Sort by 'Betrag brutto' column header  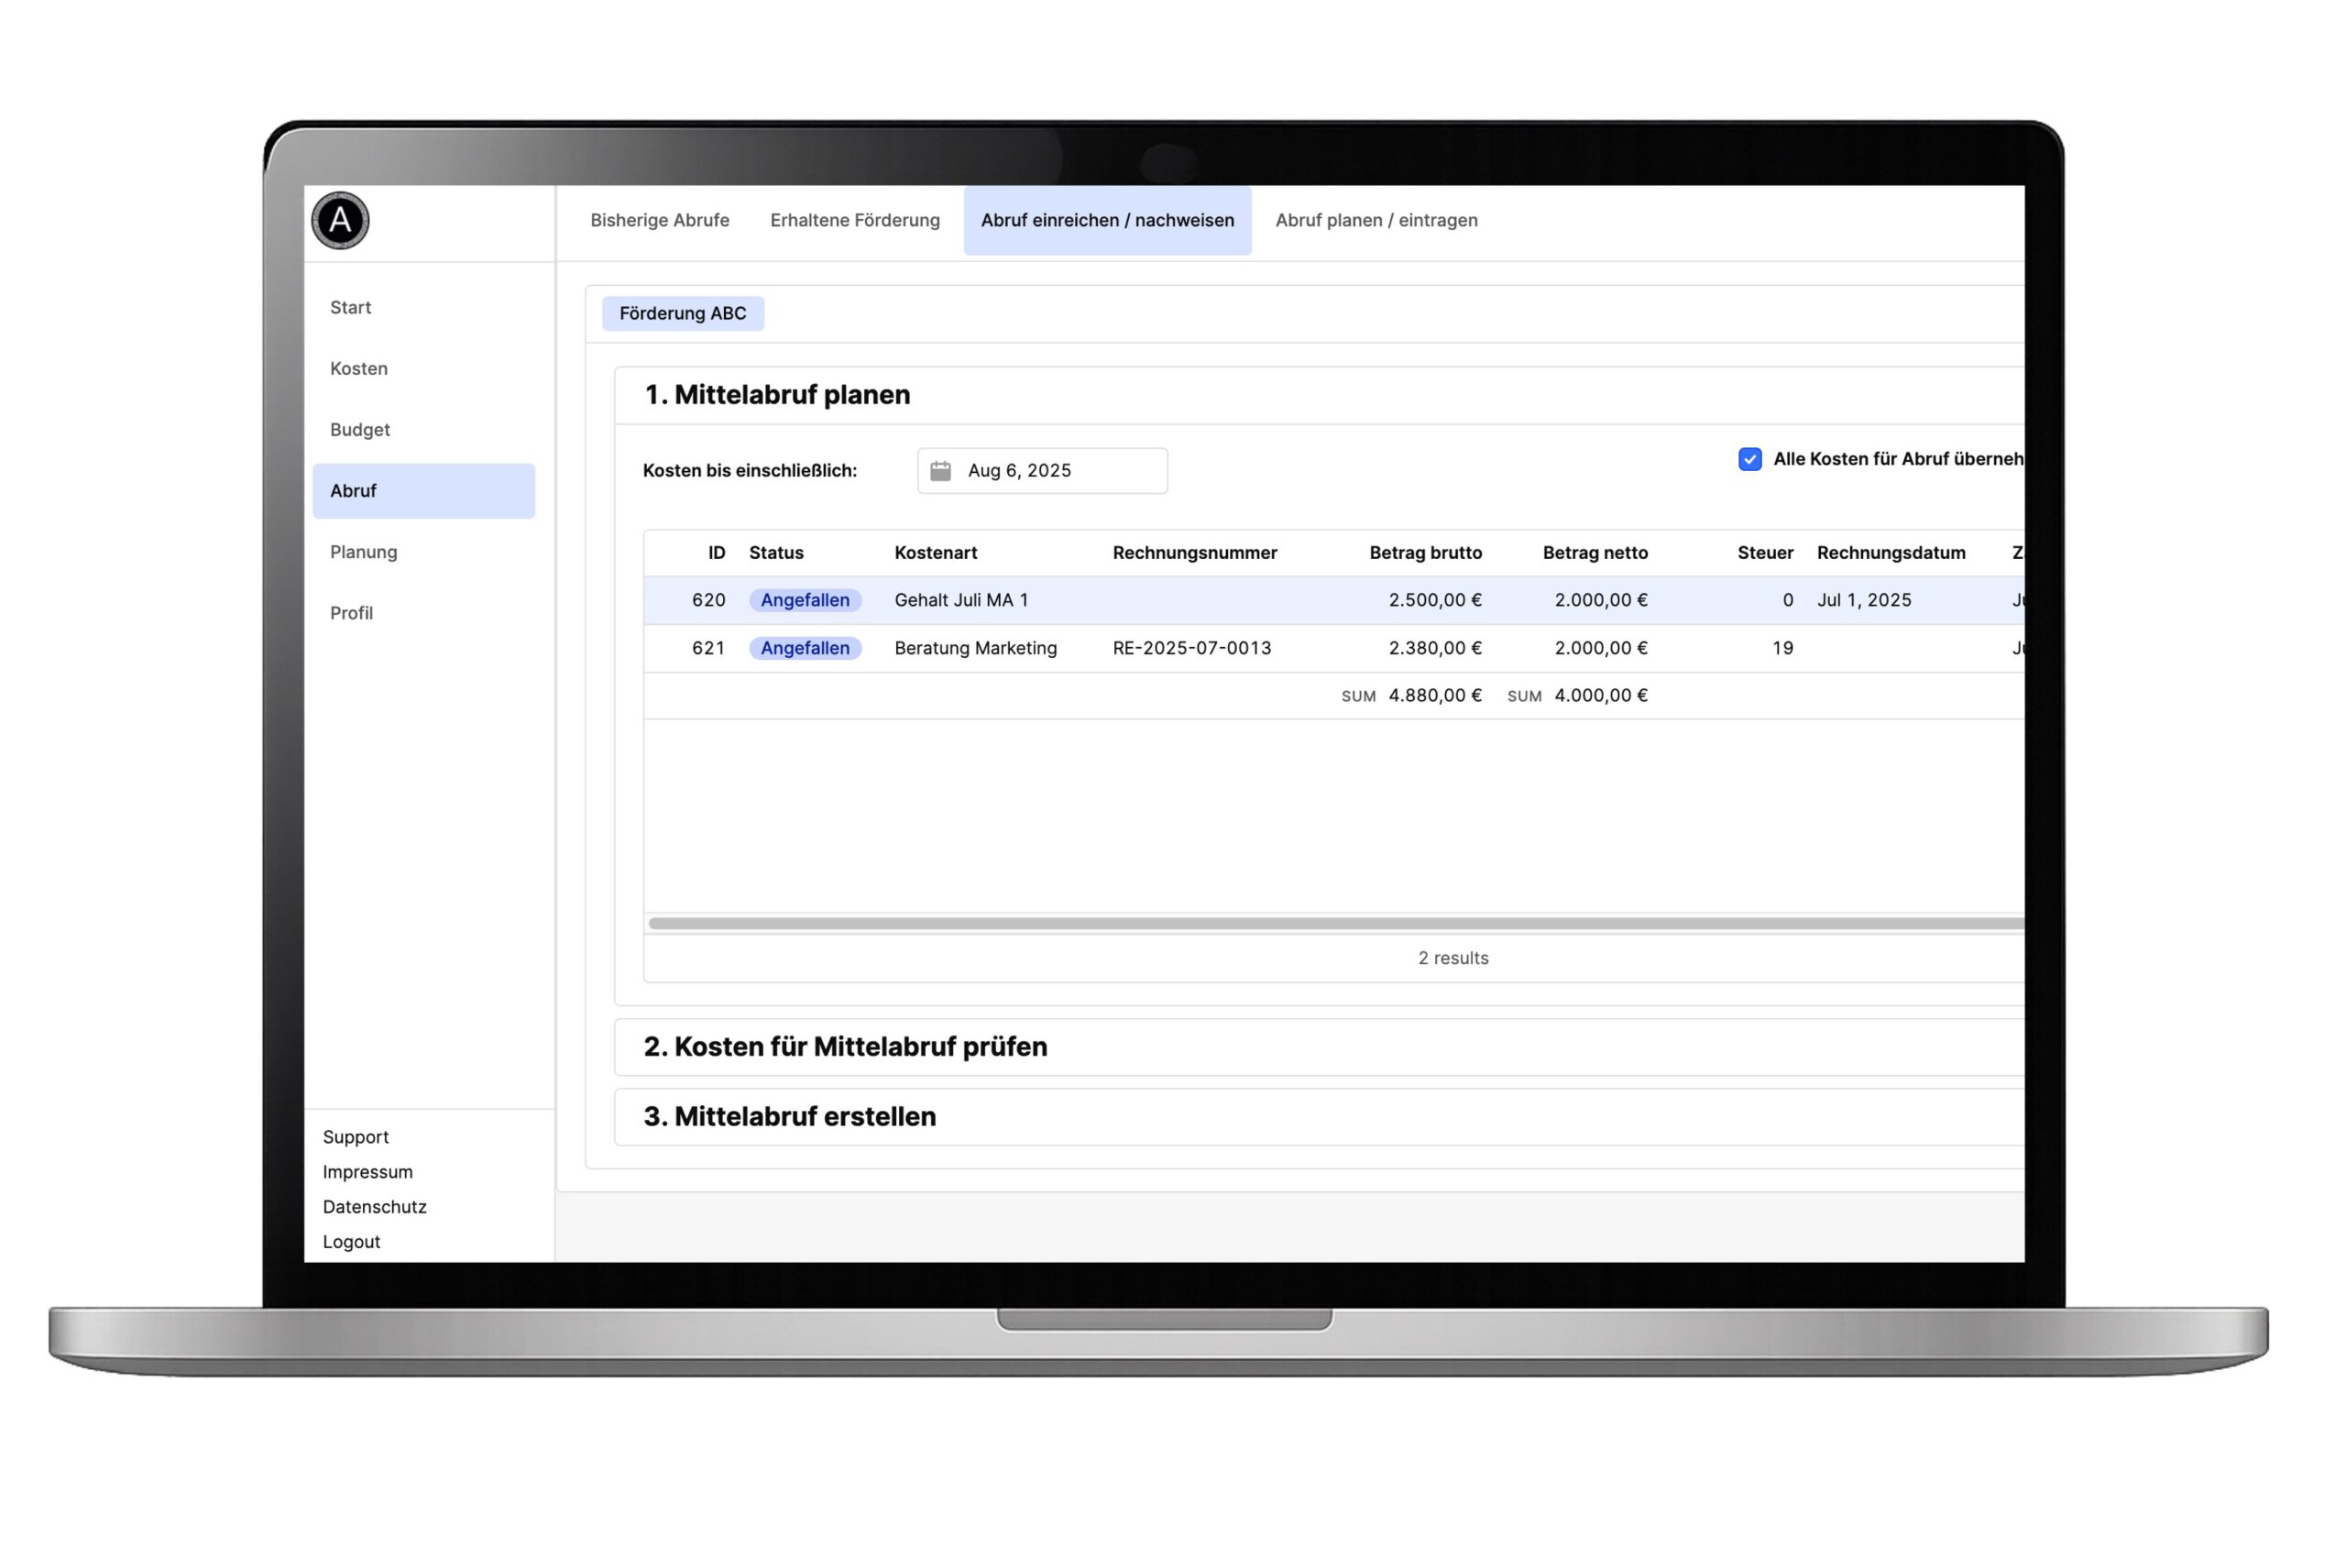pyautogui.click(x=1424, y=552)
